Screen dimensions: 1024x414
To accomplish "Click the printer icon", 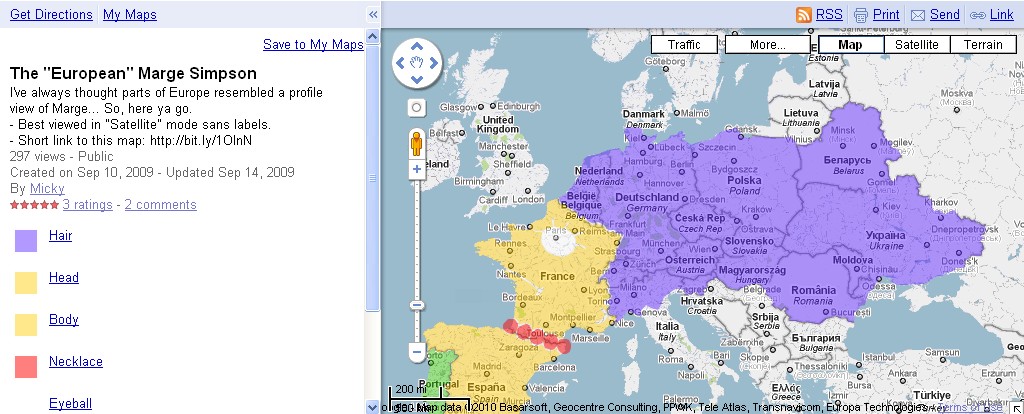I will pos(861,15).
